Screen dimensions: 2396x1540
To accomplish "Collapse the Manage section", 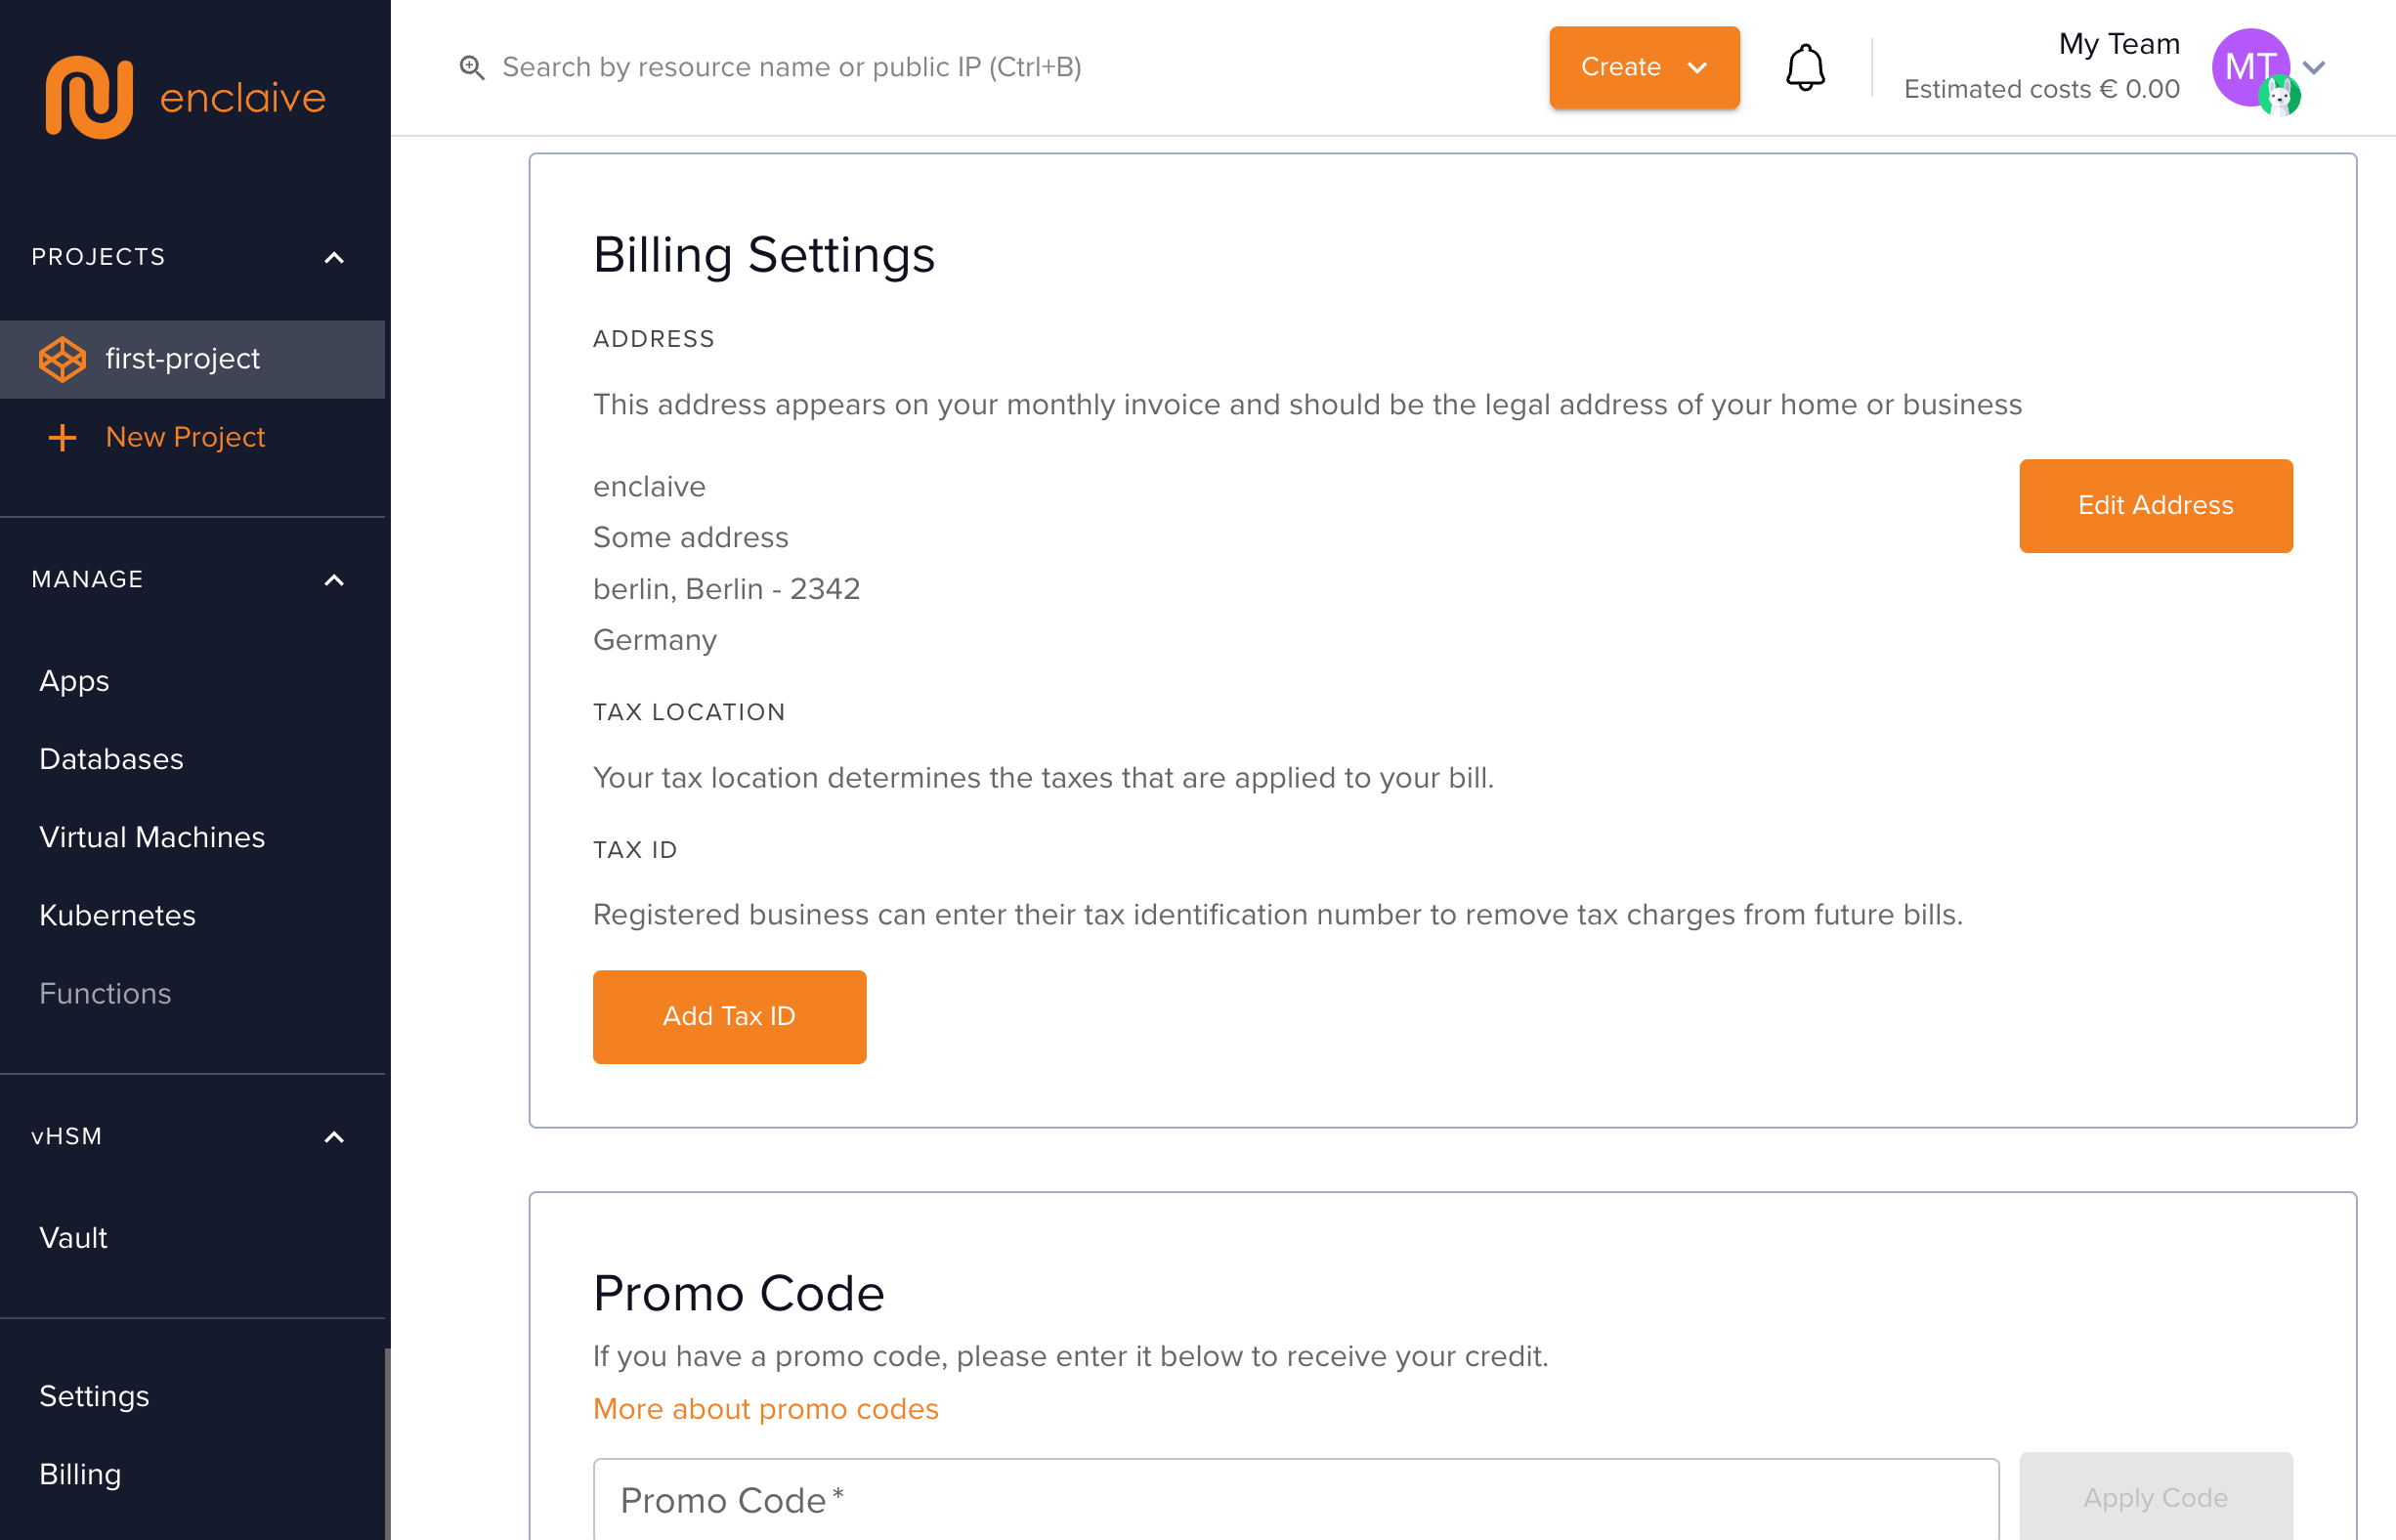I will (334, 580).
